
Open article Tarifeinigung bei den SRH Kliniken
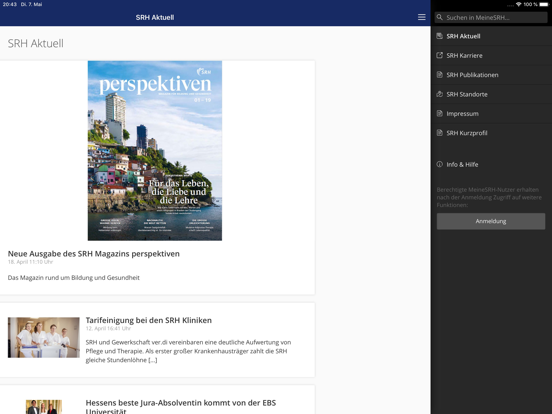[149, 320]
